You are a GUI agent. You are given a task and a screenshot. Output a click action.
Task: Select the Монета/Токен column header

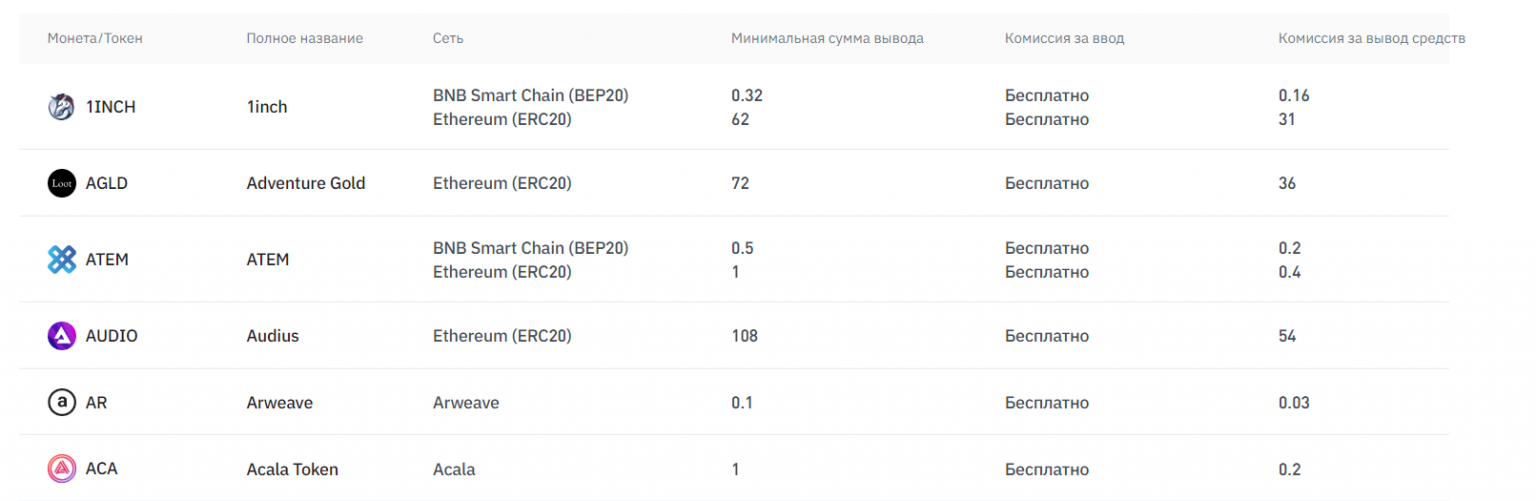95,39
